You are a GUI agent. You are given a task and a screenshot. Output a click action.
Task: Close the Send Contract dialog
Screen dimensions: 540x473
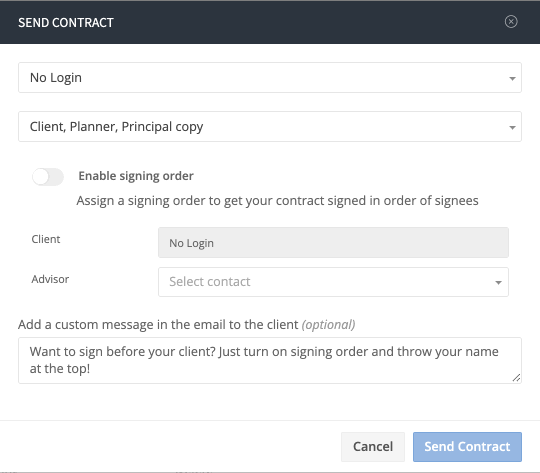511,22
